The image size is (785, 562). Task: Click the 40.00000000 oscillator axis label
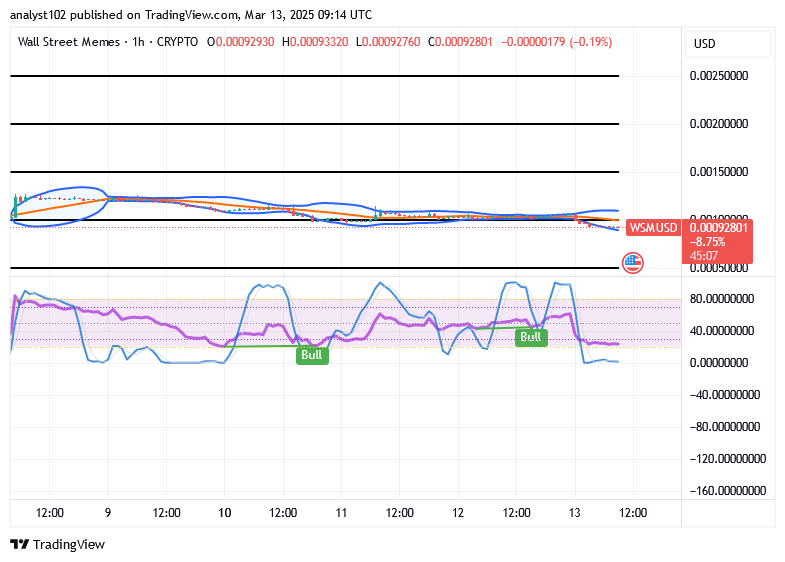721,331
